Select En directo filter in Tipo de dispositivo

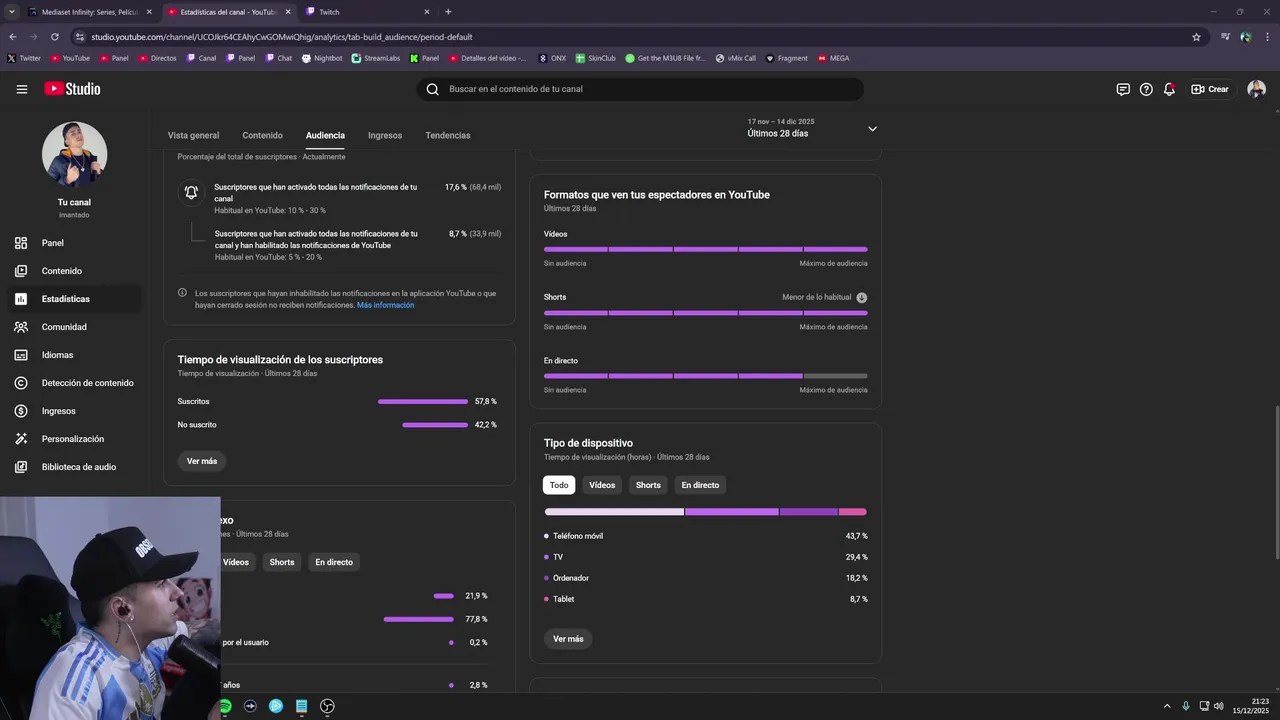click(x=700, y=485)
